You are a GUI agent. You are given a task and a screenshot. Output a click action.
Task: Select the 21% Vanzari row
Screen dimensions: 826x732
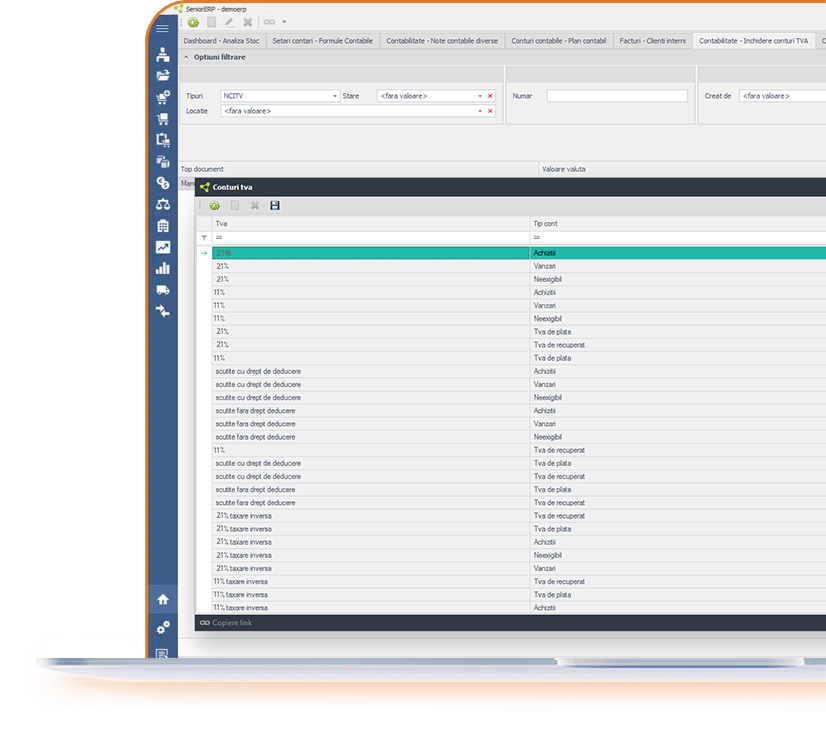[x=370, y=267]
